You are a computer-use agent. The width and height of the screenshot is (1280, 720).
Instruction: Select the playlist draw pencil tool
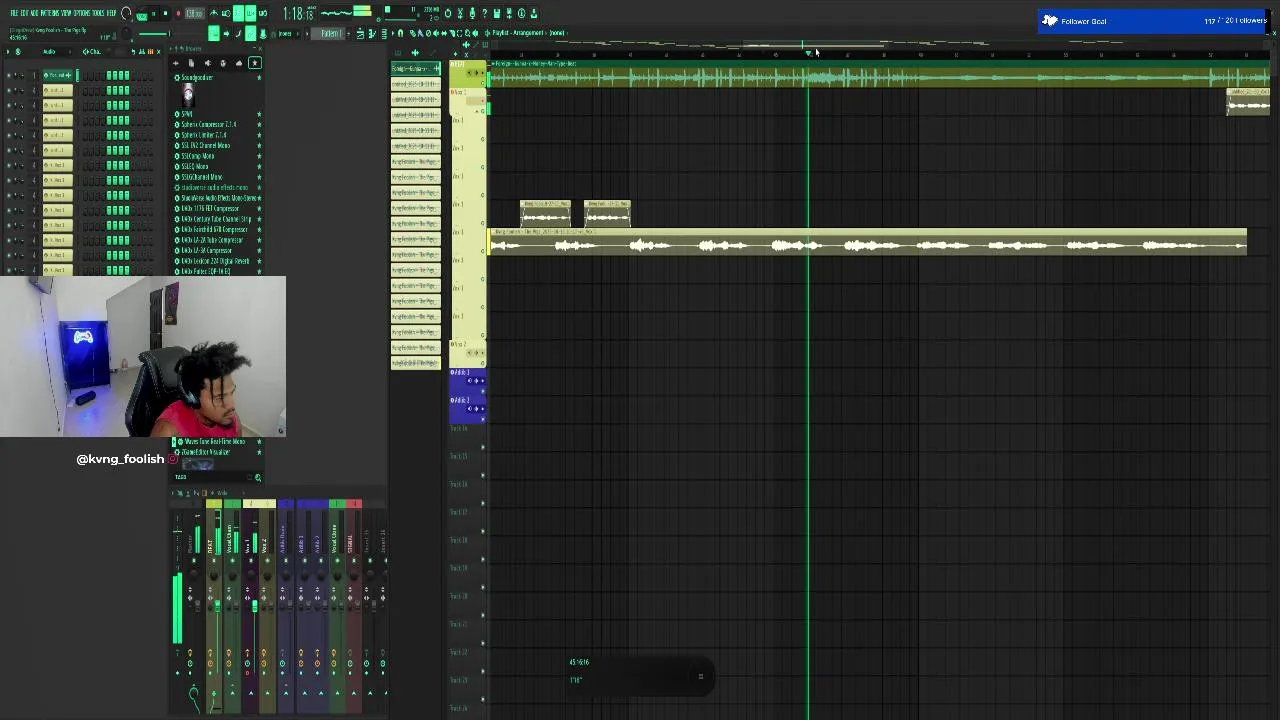[x=412, y=33]
